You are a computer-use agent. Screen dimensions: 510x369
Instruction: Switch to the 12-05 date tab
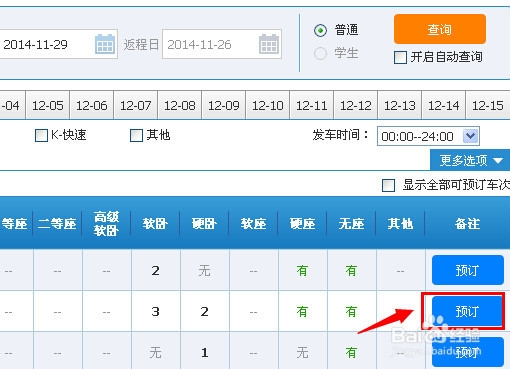click(48, 106)
